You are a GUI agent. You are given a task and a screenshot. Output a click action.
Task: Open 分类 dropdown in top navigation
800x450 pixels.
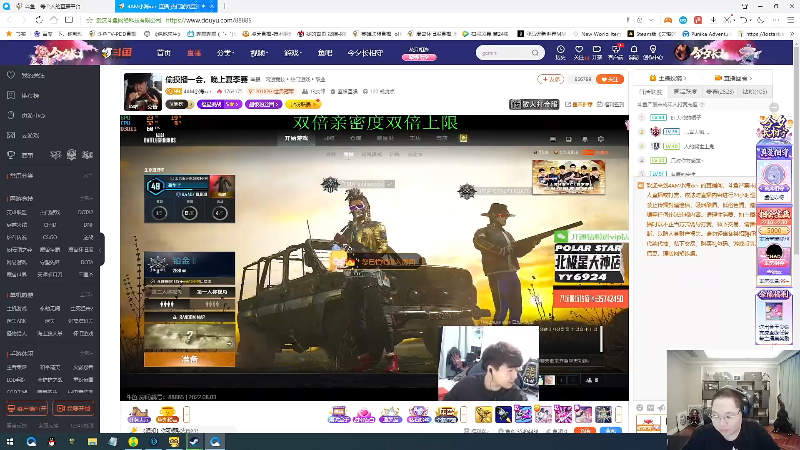(x=225, y=53)
